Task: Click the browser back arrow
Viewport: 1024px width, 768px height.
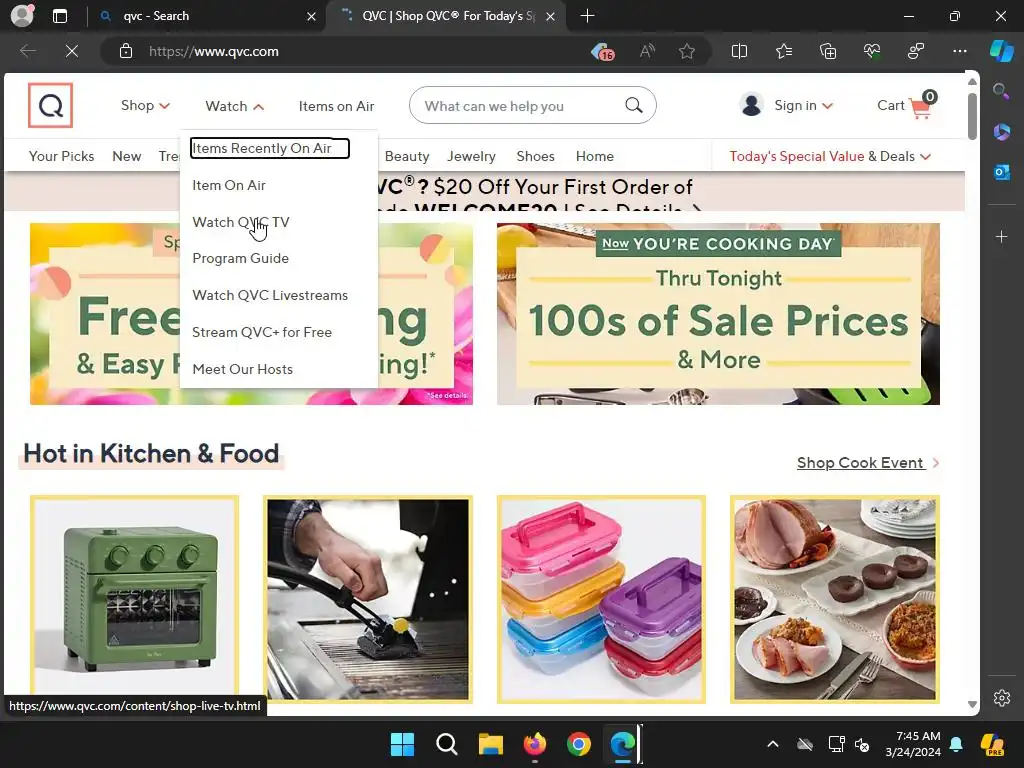Action: [x=27, y=51]
